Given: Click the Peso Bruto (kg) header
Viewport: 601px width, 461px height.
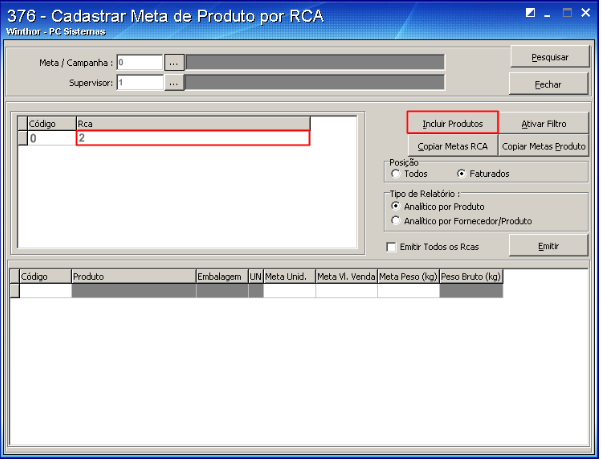Looking at the screenshot, I should click(x=471, y=276).
